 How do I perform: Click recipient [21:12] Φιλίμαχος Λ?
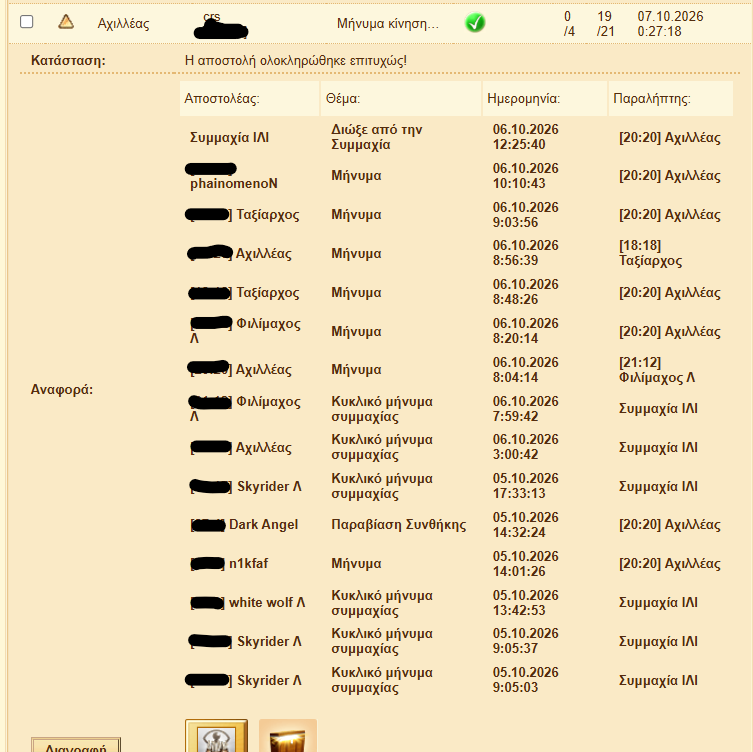tap(656, 370)
